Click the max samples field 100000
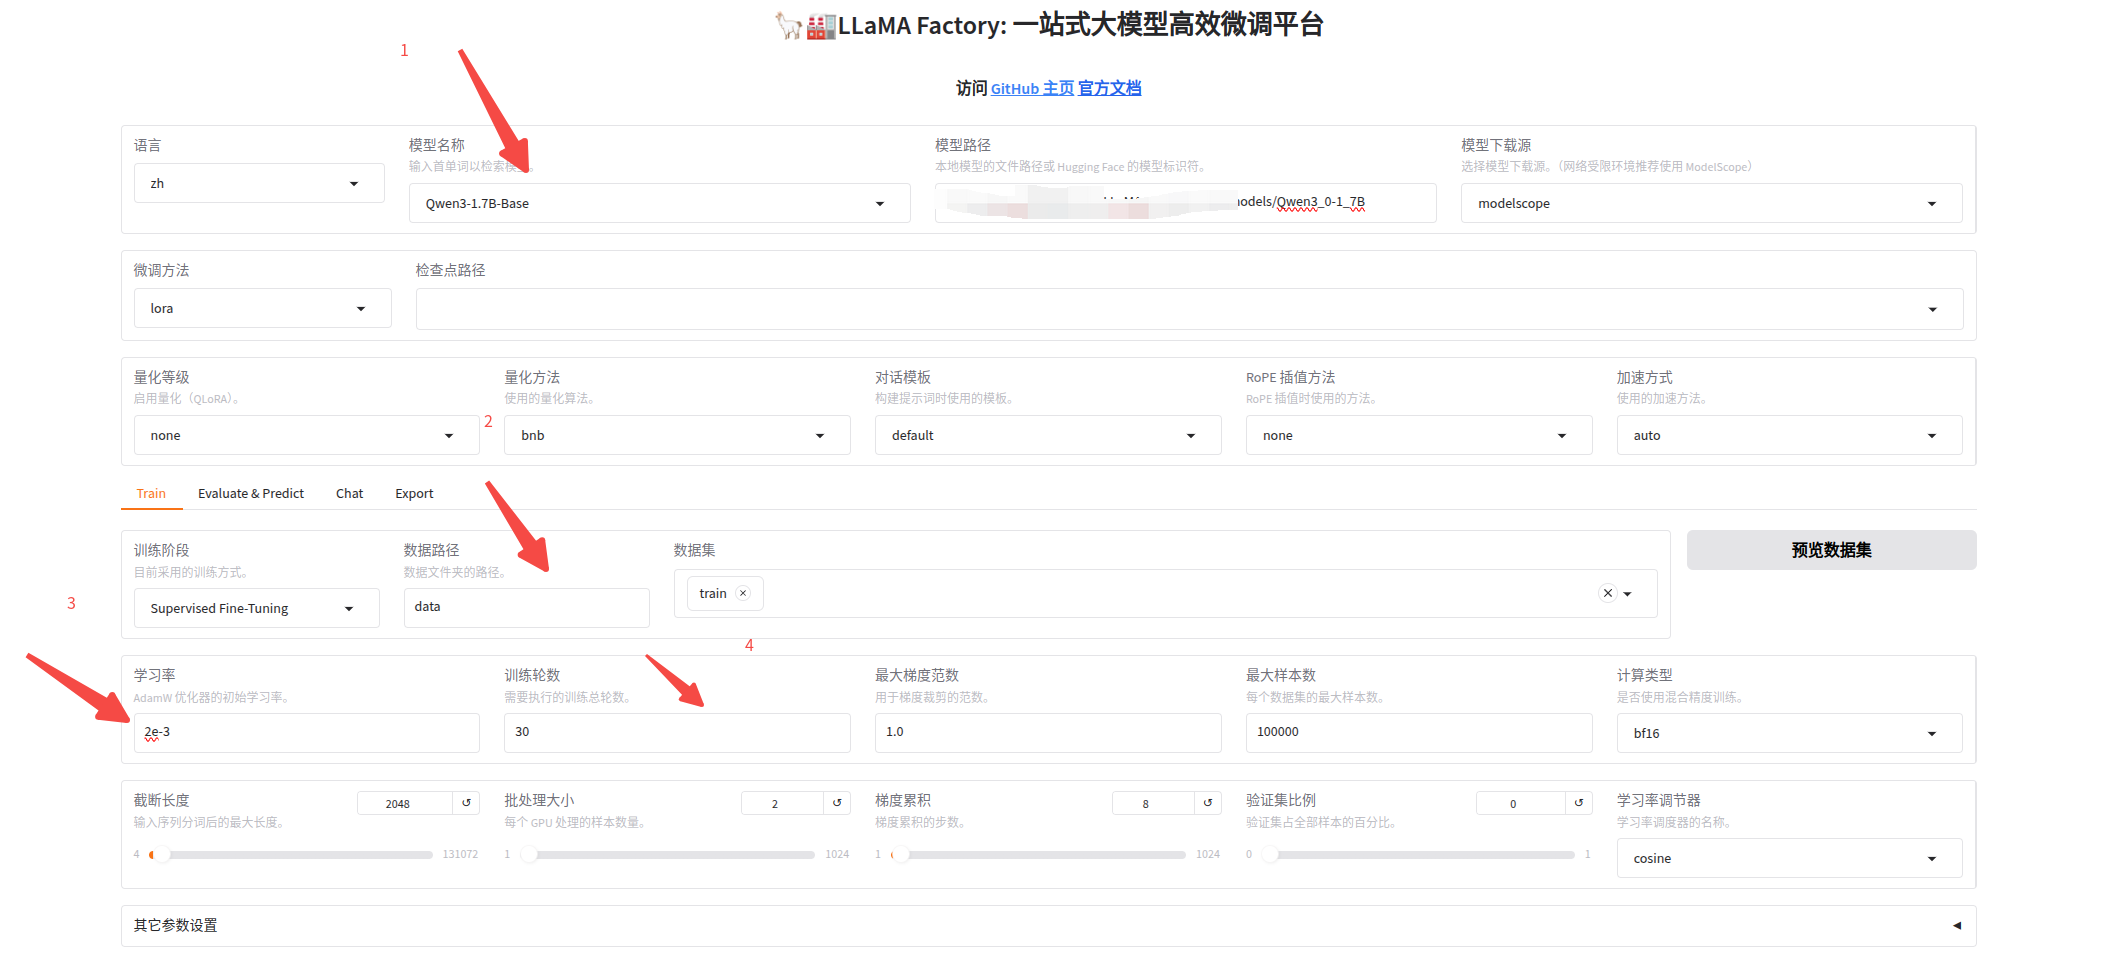2107x959 pixels. pyautogui.click(x=1419, y=733)
